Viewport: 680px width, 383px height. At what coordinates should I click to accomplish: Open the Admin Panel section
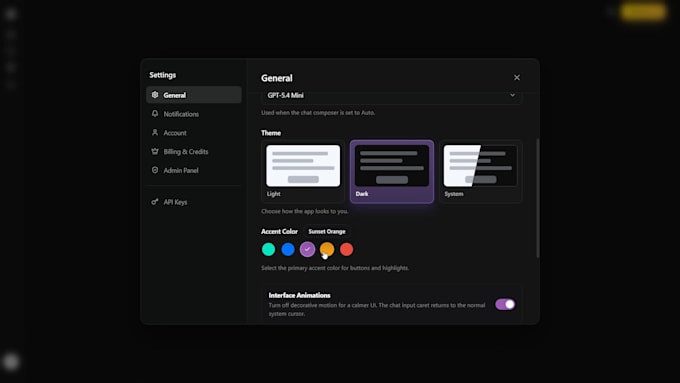193,170
